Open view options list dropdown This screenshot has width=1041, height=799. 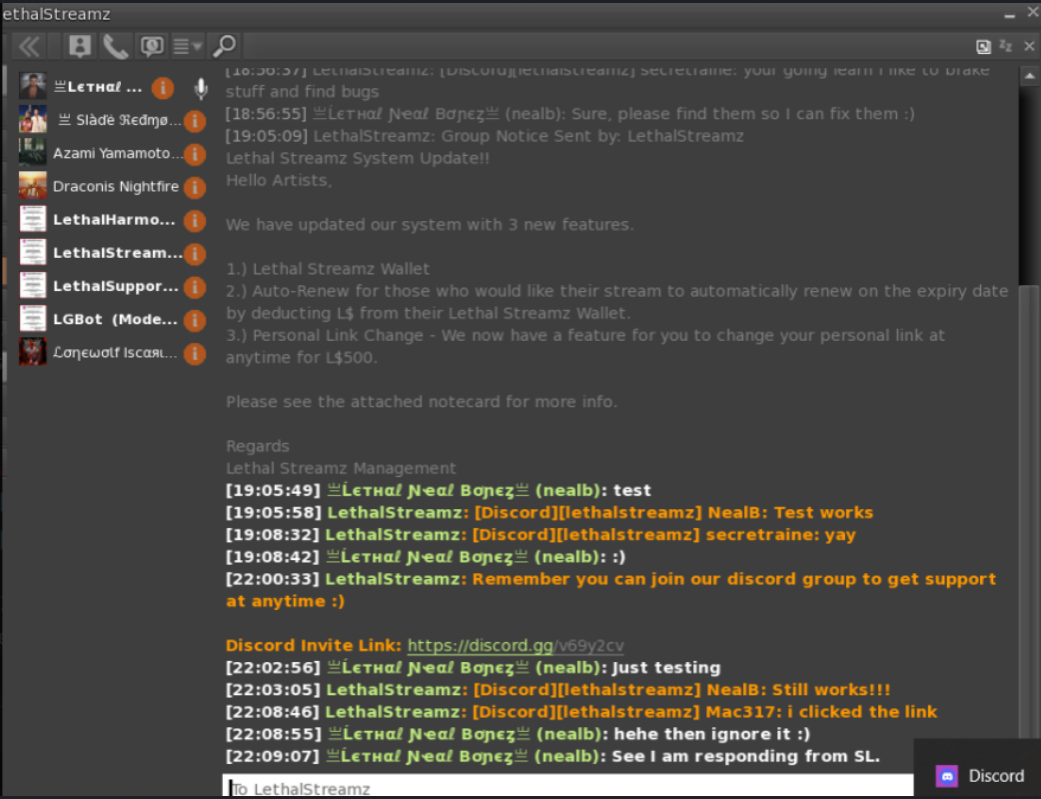(x=187, y=46)
